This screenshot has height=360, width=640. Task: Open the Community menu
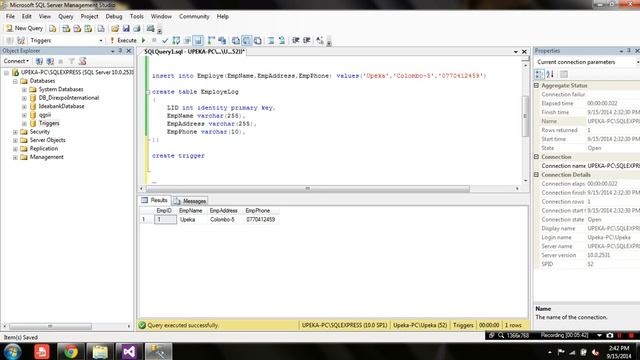click(x=194, y=16)
